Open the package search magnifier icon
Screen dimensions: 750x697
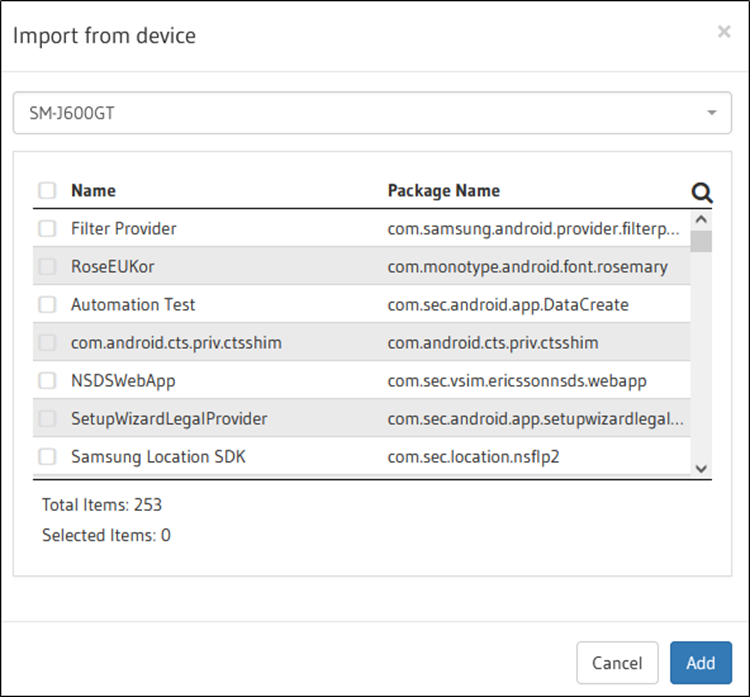click(x=702, y=193)
